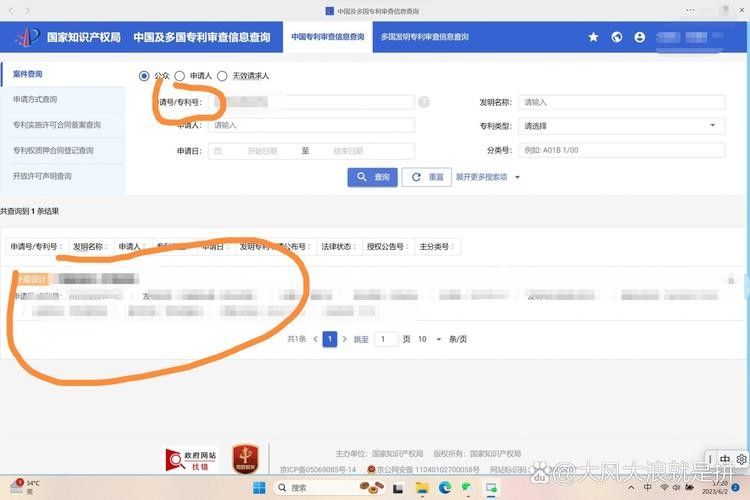
Task: Switch to 中国专利审查信息查询 tab
Action: (328, 37)
